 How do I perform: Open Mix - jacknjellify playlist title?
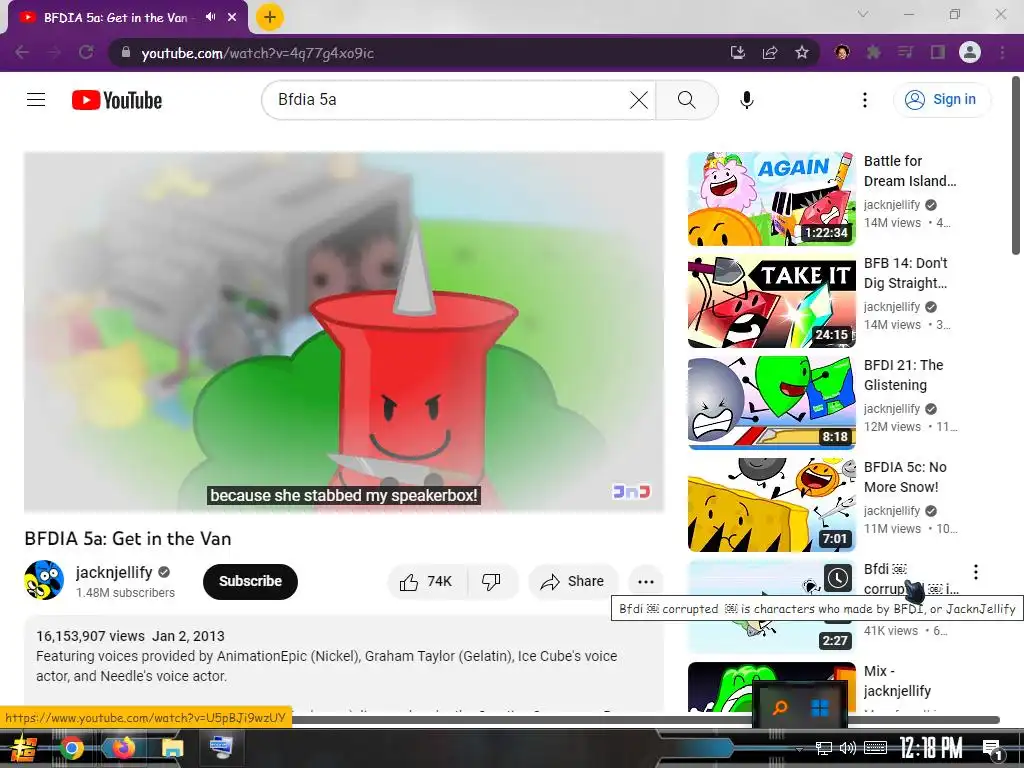pyautogui.click(x=897, y=680)
